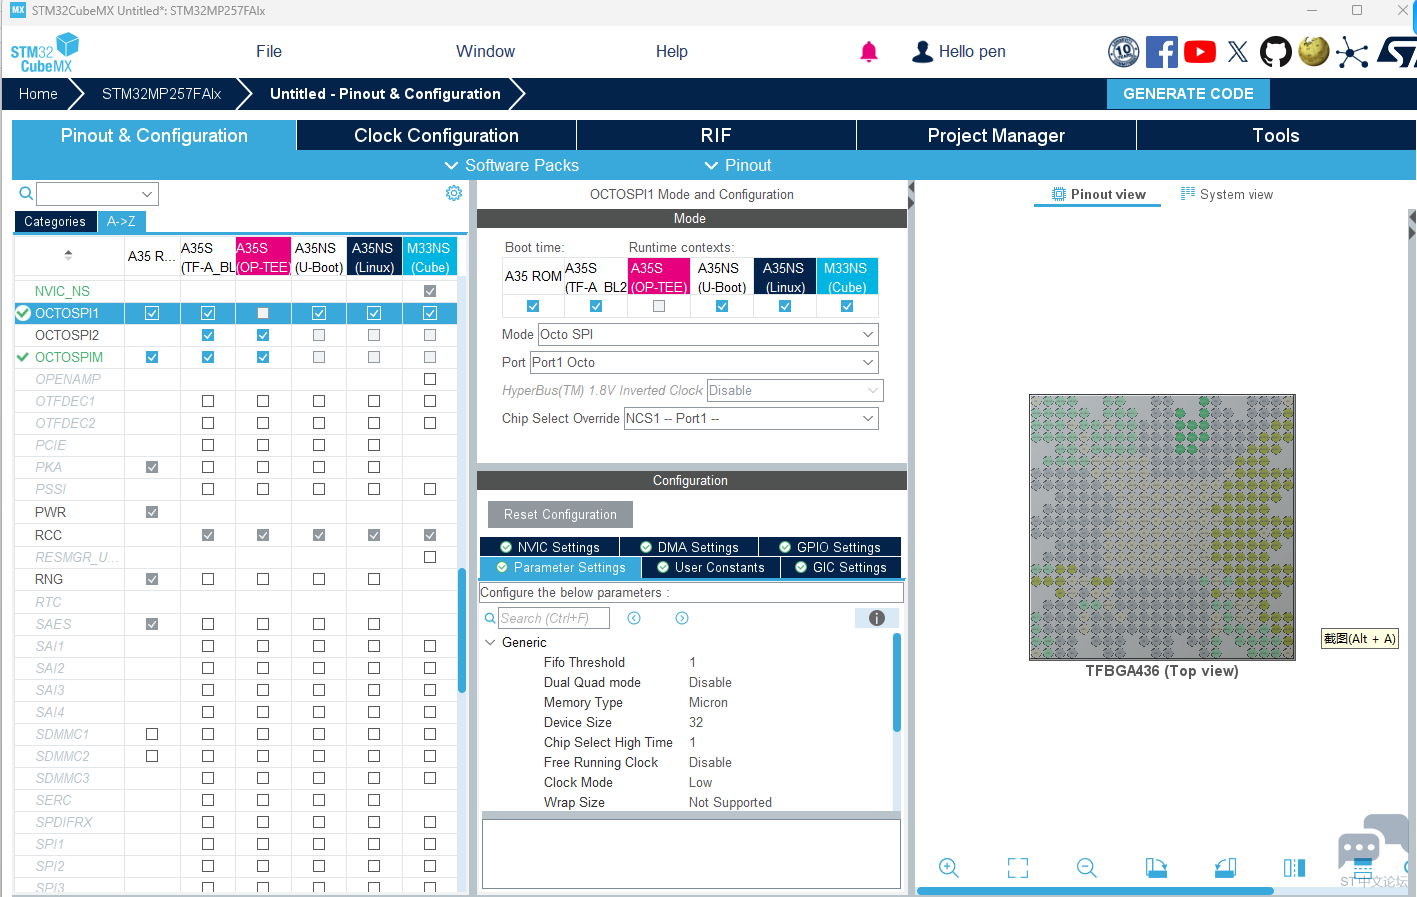The image size is (1417, 897).
Task: Click the TFBGA436 chip package image
Action: tap(1162, 527)
